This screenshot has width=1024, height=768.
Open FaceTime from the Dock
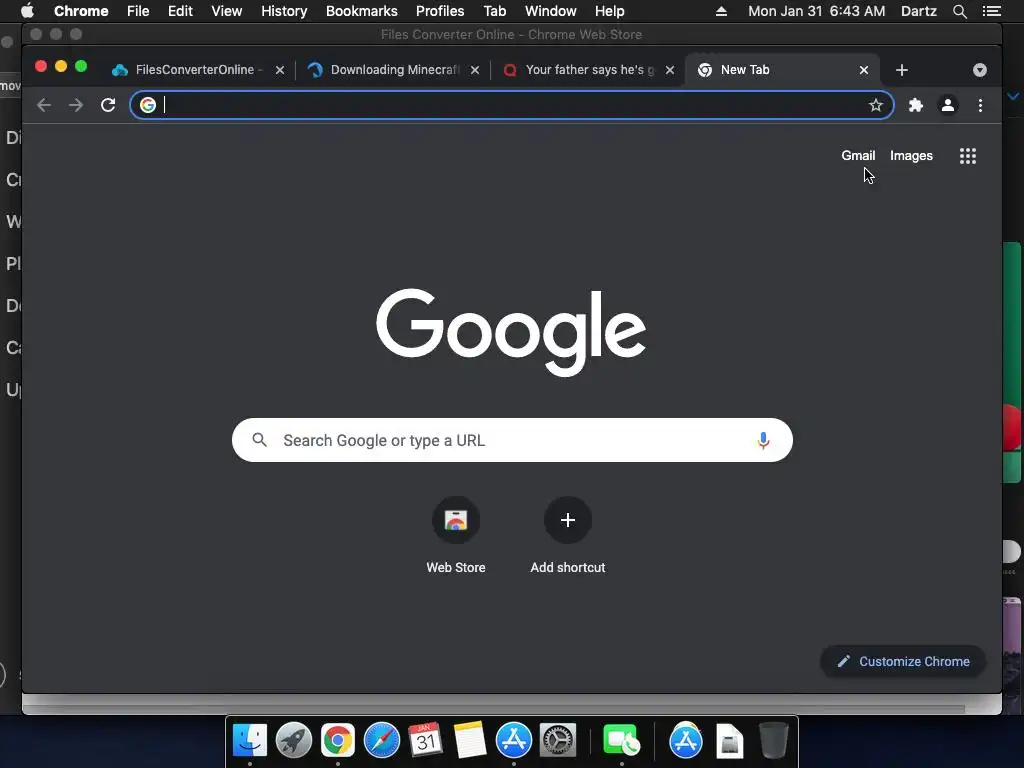pyautogui.click(x=620, y=741)
